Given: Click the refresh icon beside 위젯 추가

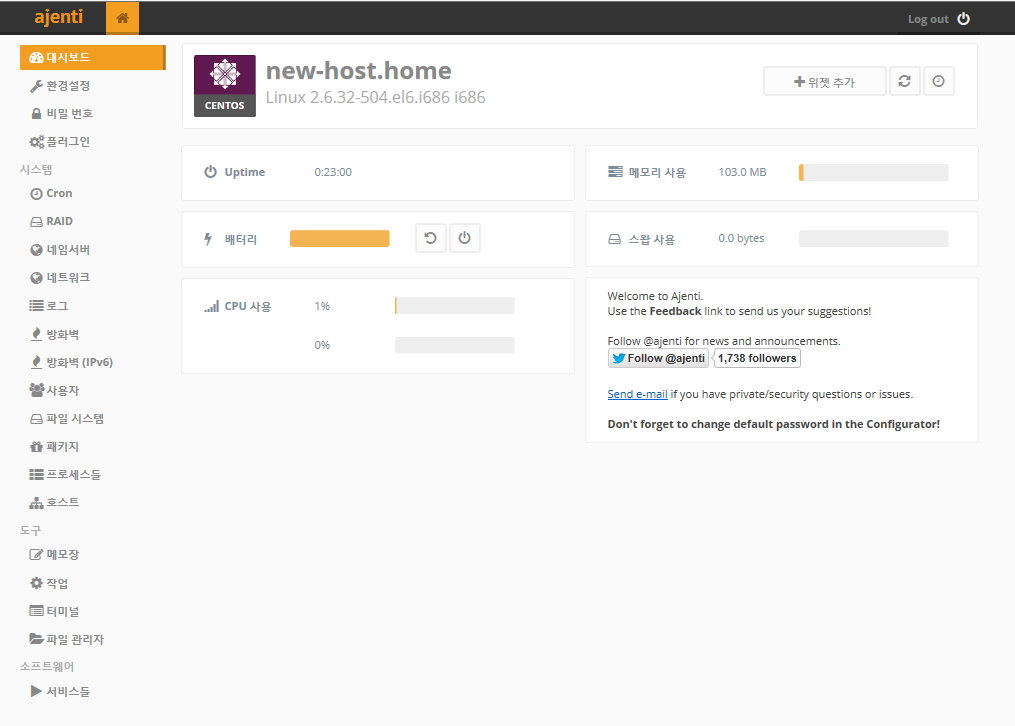Looking at the screenshot, I should [904, 82].
